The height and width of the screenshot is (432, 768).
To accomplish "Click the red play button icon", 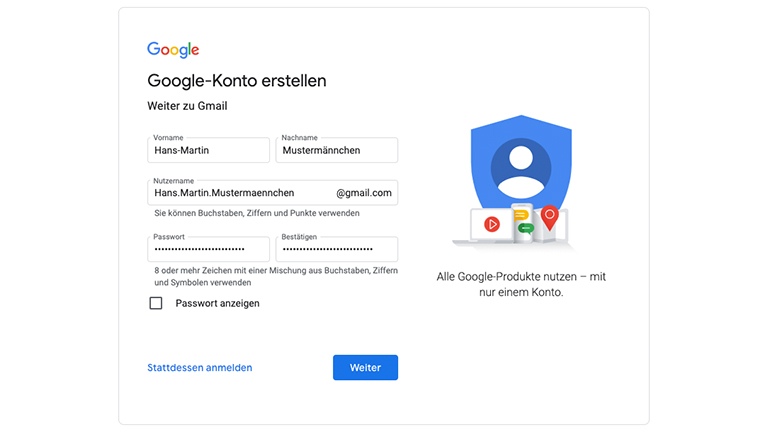I will (492, 224).
